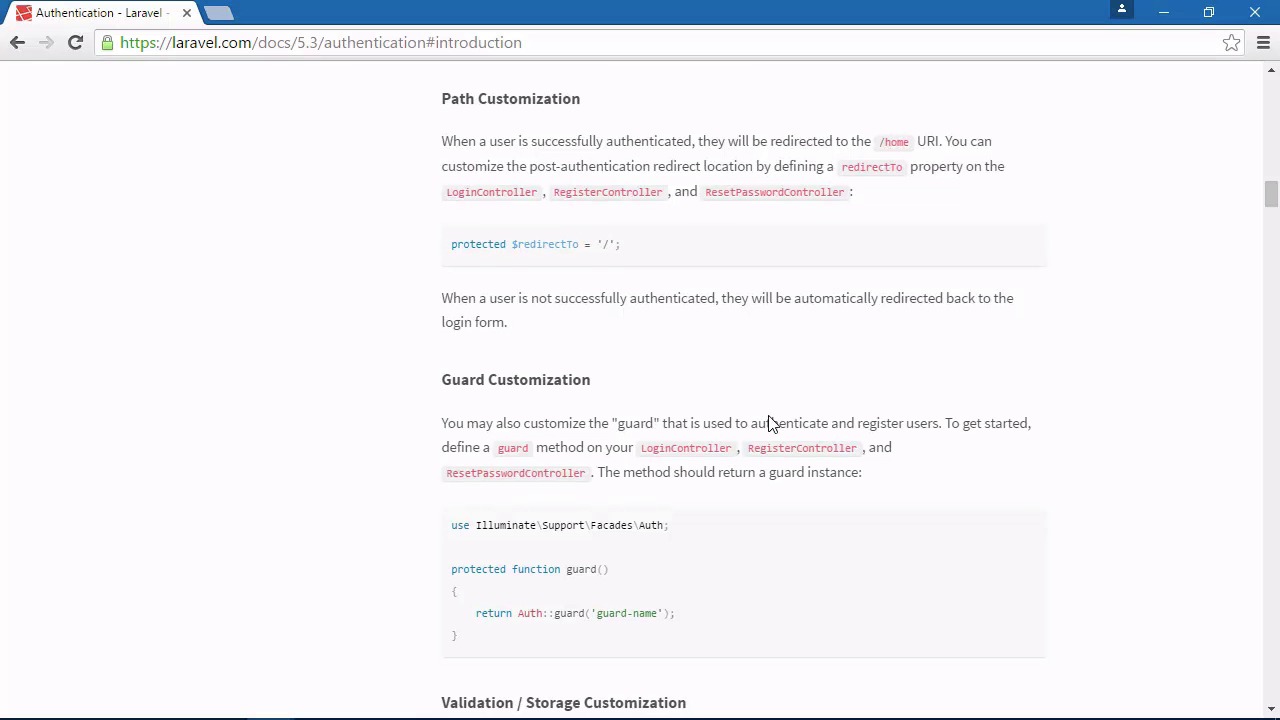The image size is (1280, 720).
Task: View site info via the padlock icon
Action: [x=107, y=42]
